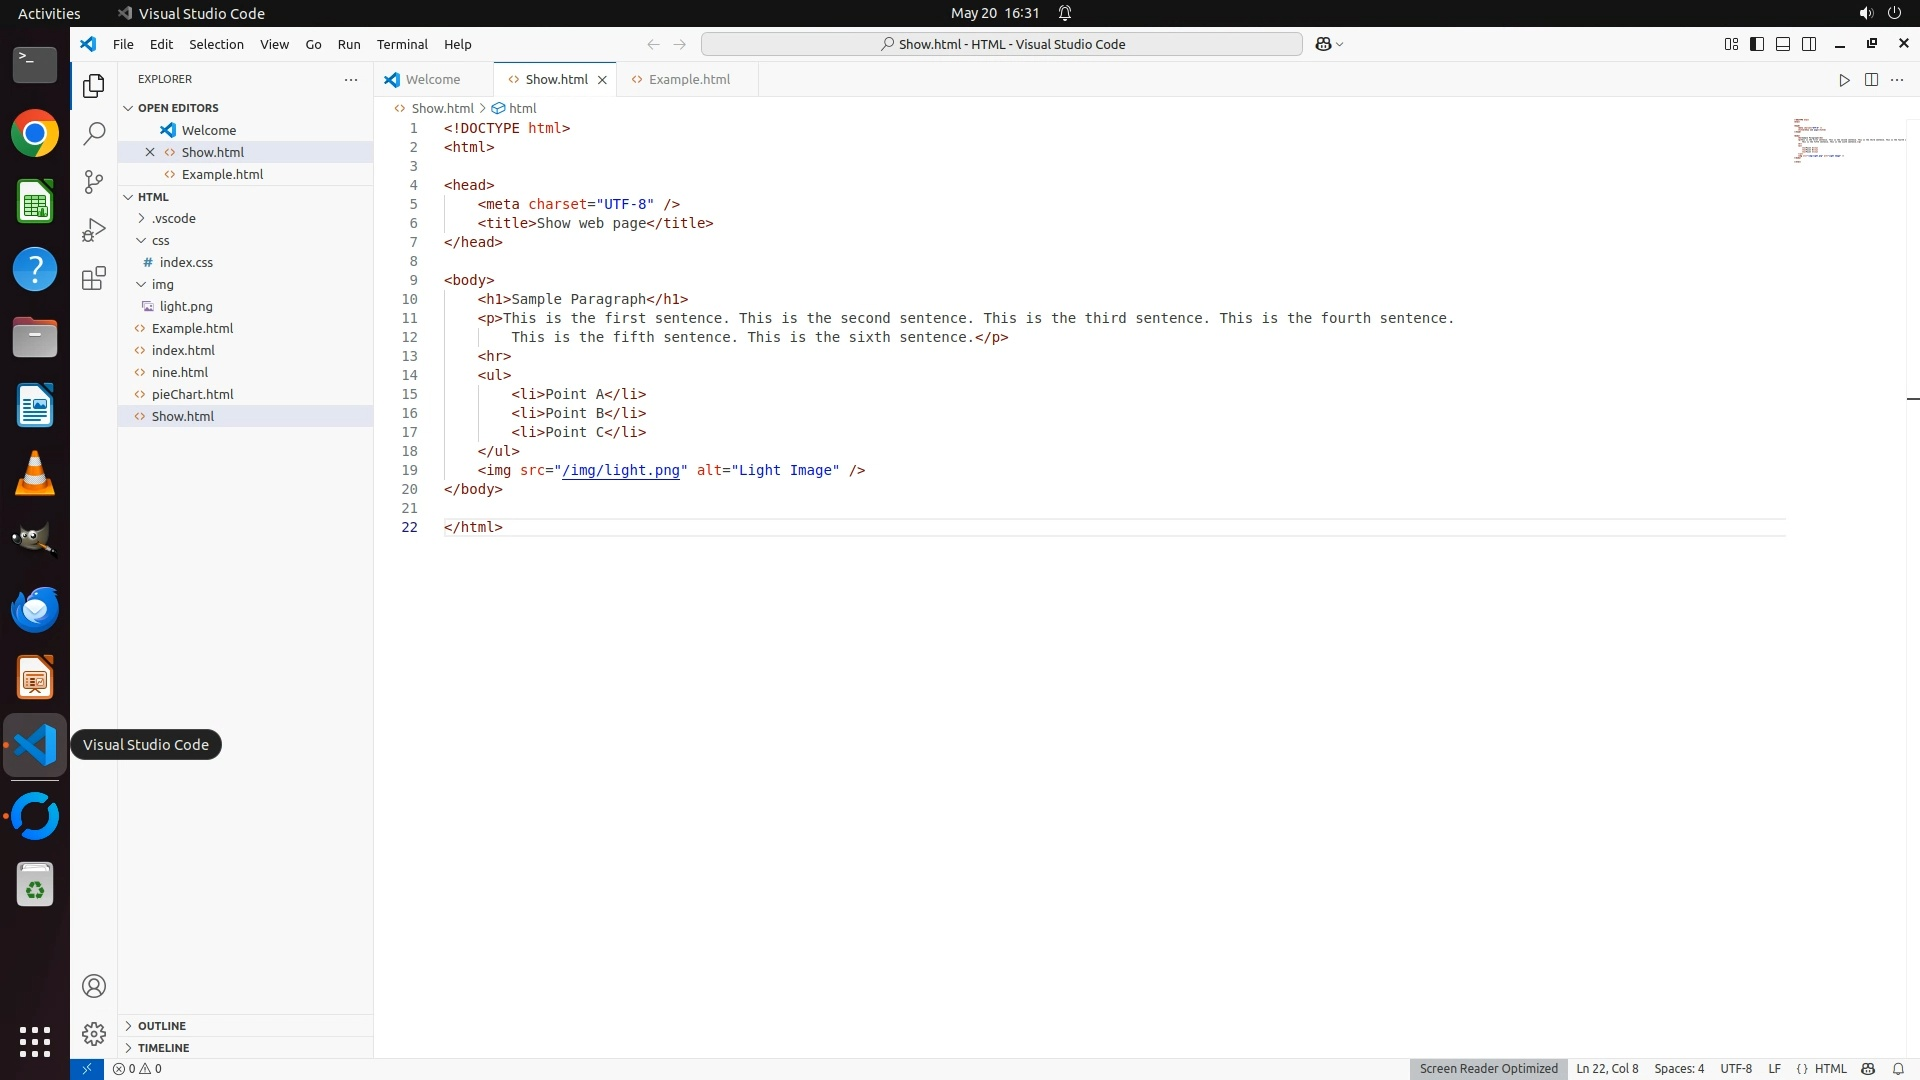Switch to the Example.html tab

pyautogui.click(x=689, y=80)
